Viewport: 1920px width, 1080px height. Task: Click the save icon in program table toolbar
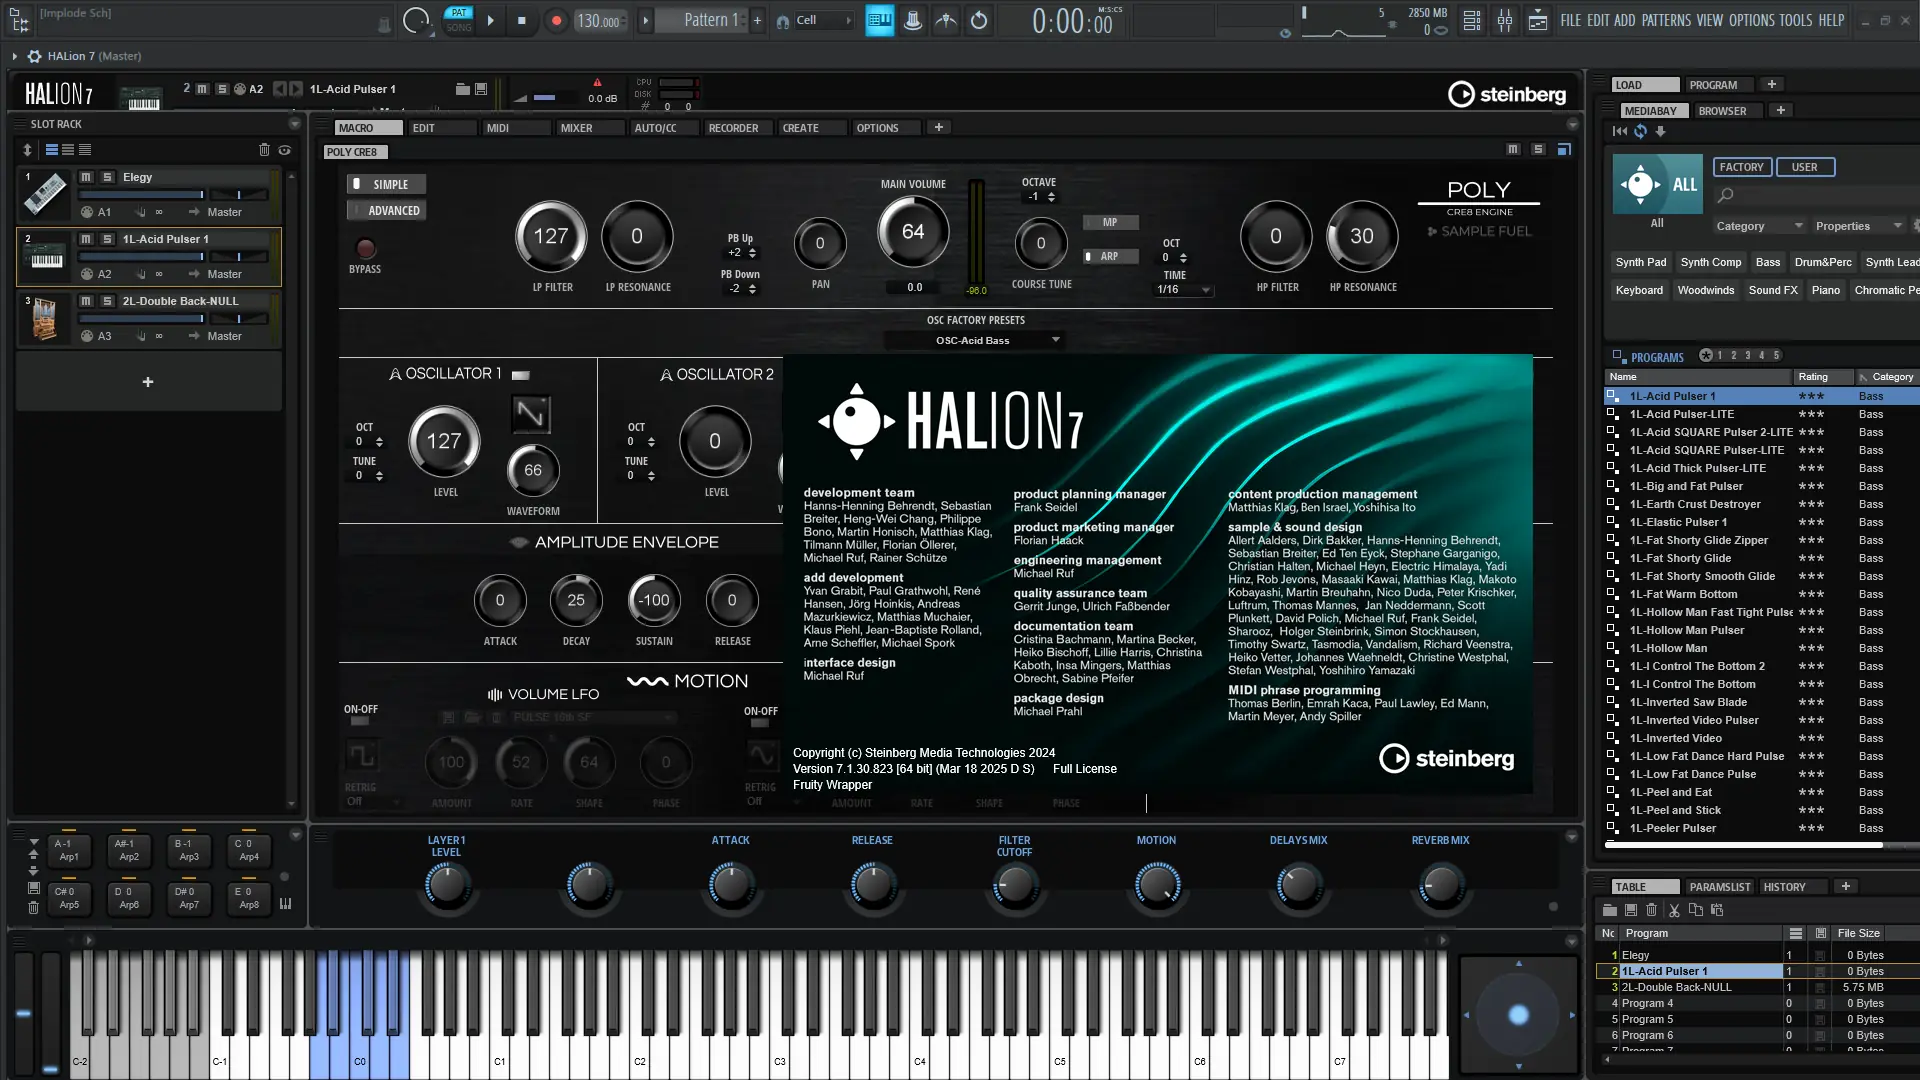click(1631, 910)
